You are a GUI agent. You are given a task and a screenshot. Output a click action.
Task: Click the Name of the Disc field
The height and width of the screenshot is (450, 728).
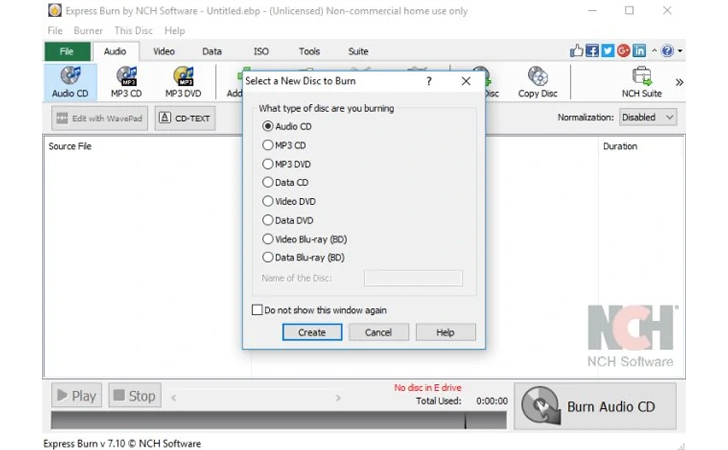[x=413, y=278]
